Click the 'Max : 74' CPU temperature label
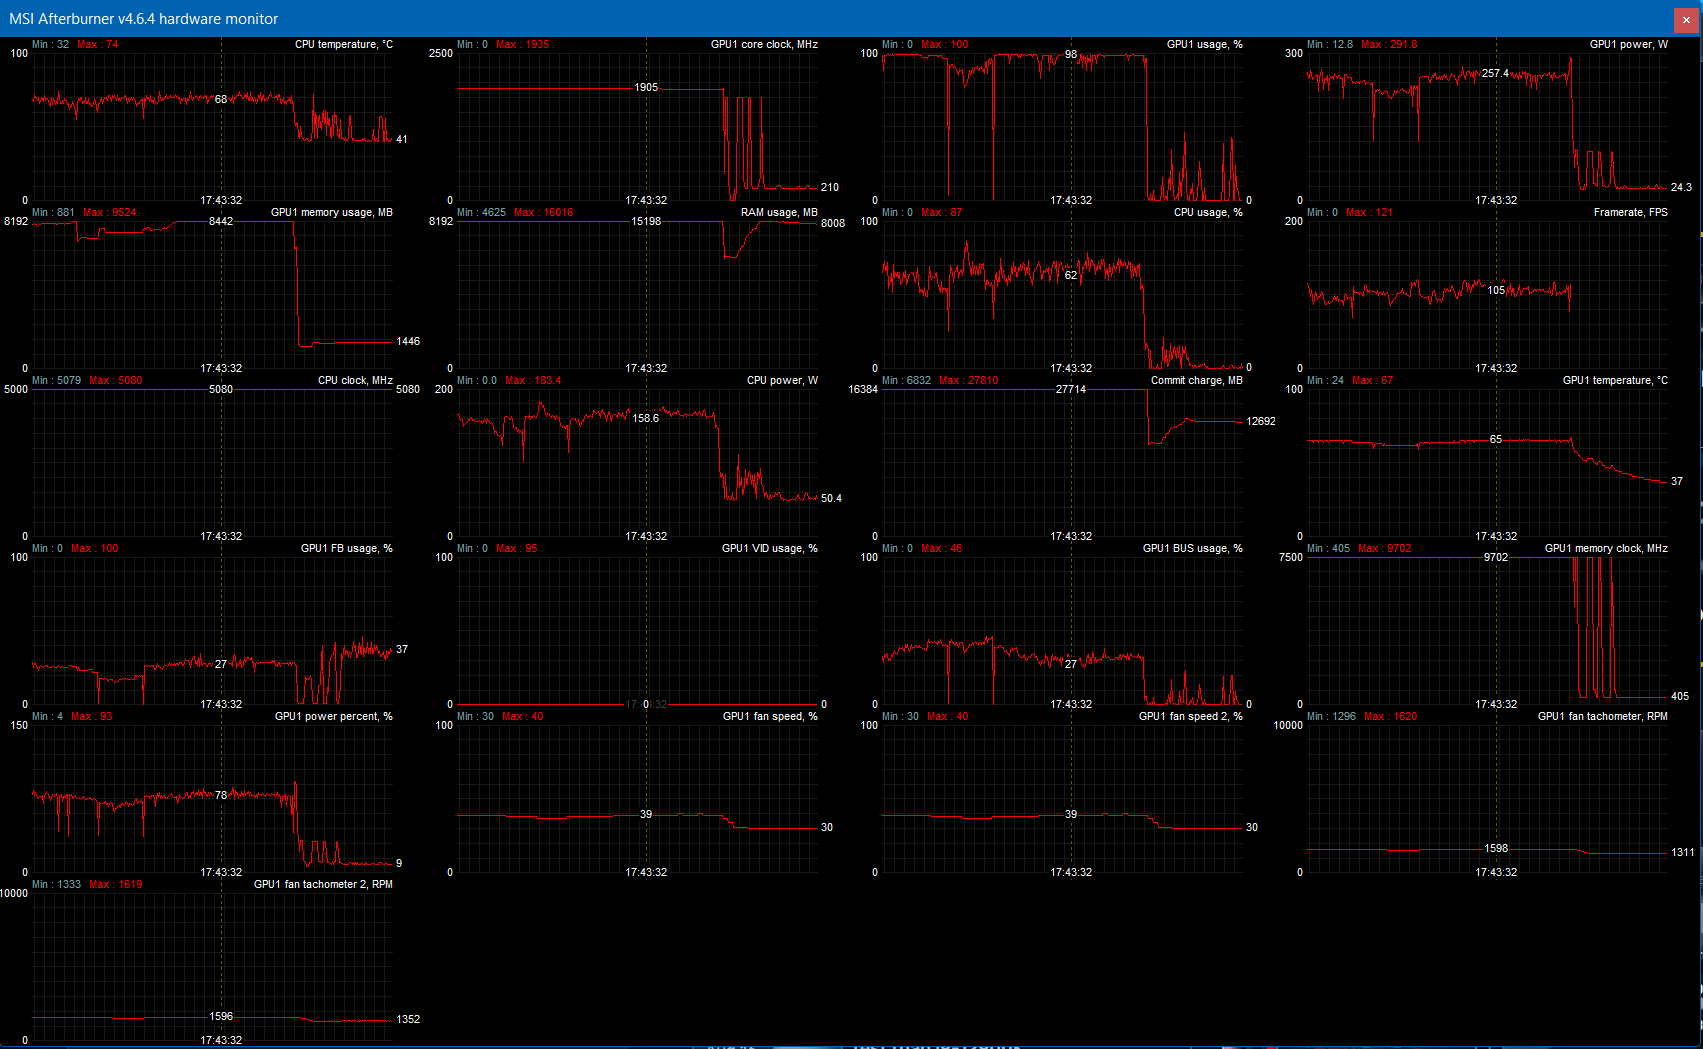The width and height of the screenshot is (1703, 1049). point(97,44)
